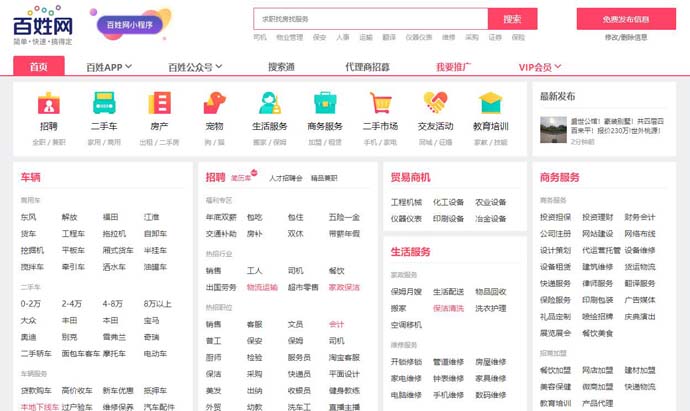Open the 家政保洁 highlighted link
The image size is (690, 411).
pos(344,287)
